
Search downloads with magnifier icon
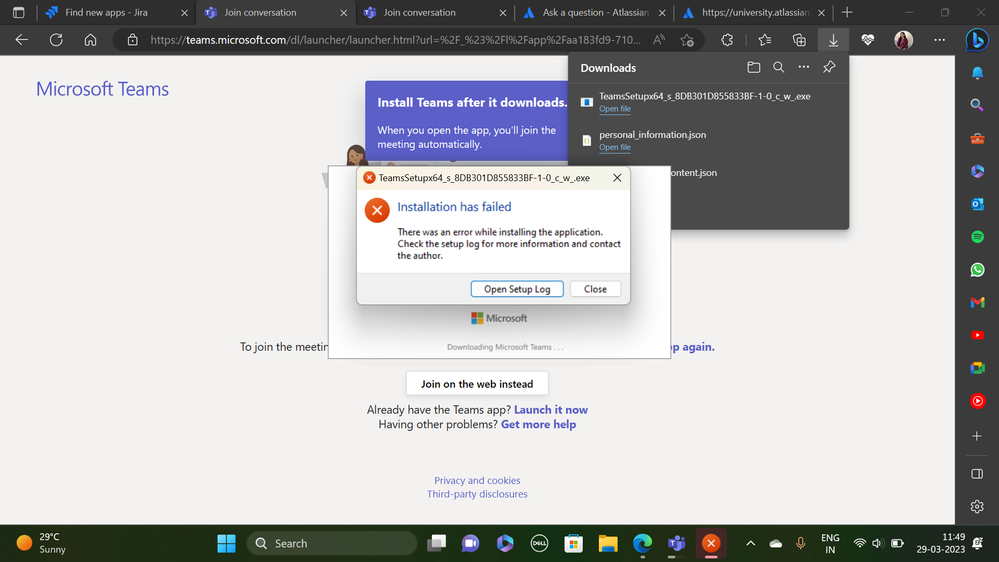click(x=779, y=68)
